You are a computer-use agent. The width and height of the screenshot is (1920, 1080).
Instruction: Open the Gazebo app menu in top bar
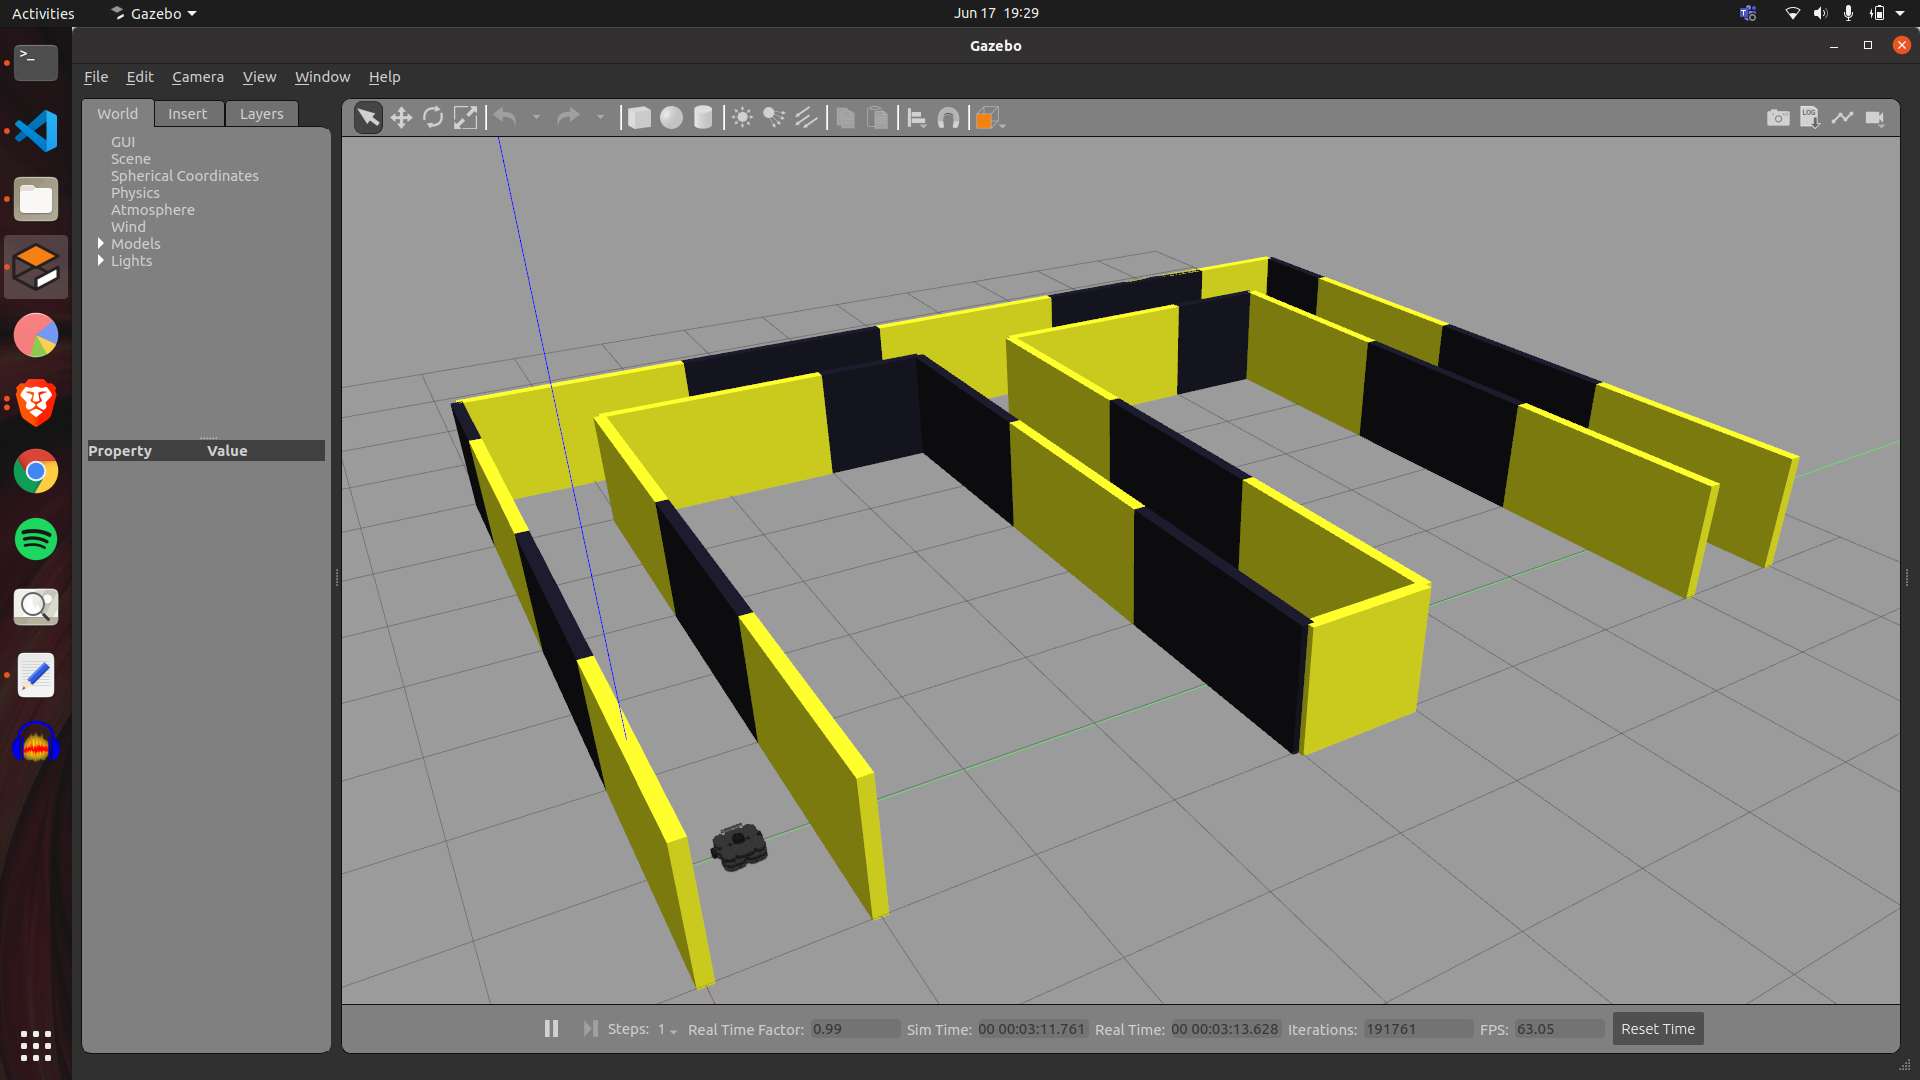point(154,13)
